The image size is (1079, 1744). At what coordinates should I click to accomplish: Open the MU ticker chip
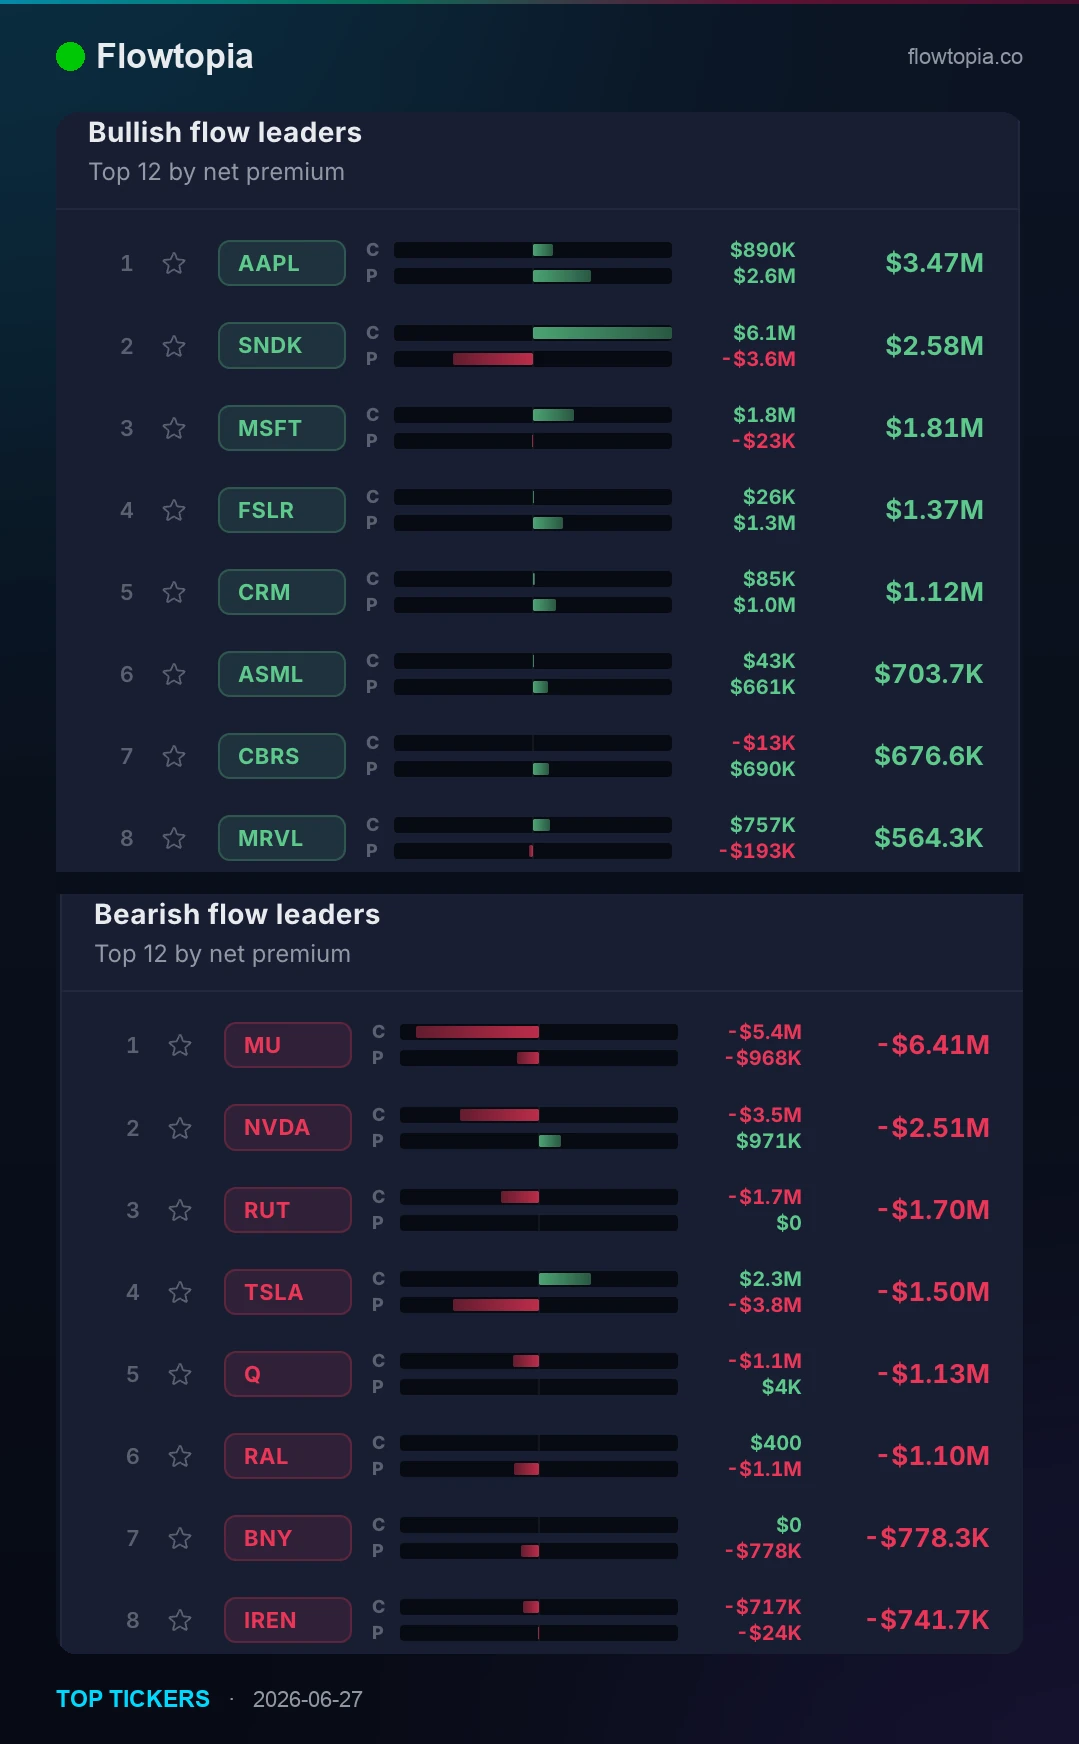288,1045
